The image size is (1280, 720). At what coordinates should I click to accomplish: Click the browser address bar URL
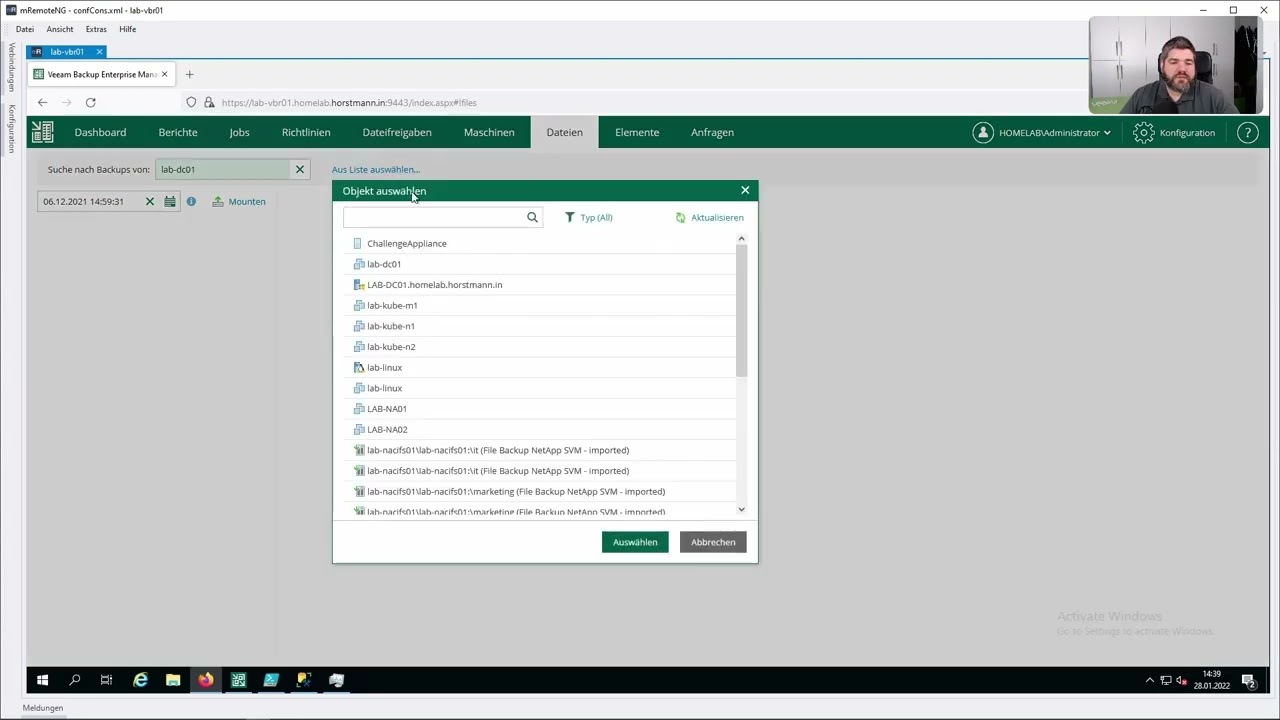349,102
